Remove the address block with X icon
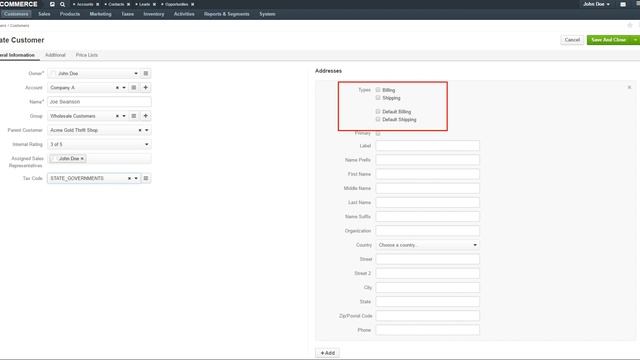Image resolution: width=640 pixels, height=360 pixels. (629, 87)
